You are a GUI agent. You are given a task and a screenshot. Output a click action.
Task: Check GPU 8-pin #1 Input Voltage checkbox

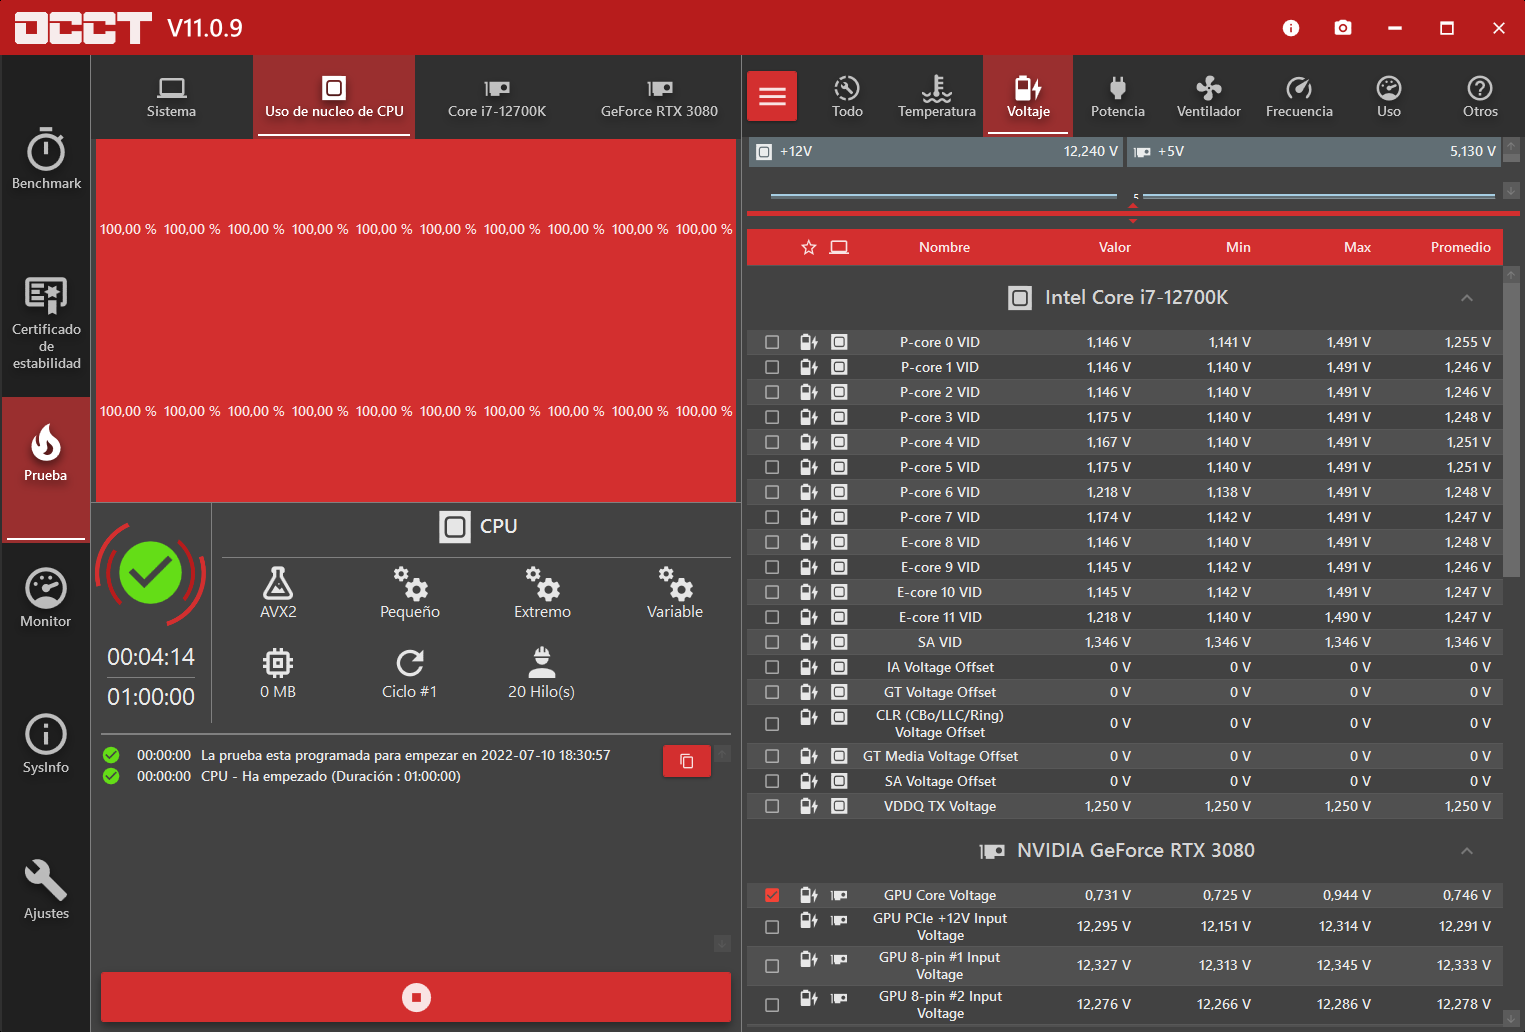772,966
